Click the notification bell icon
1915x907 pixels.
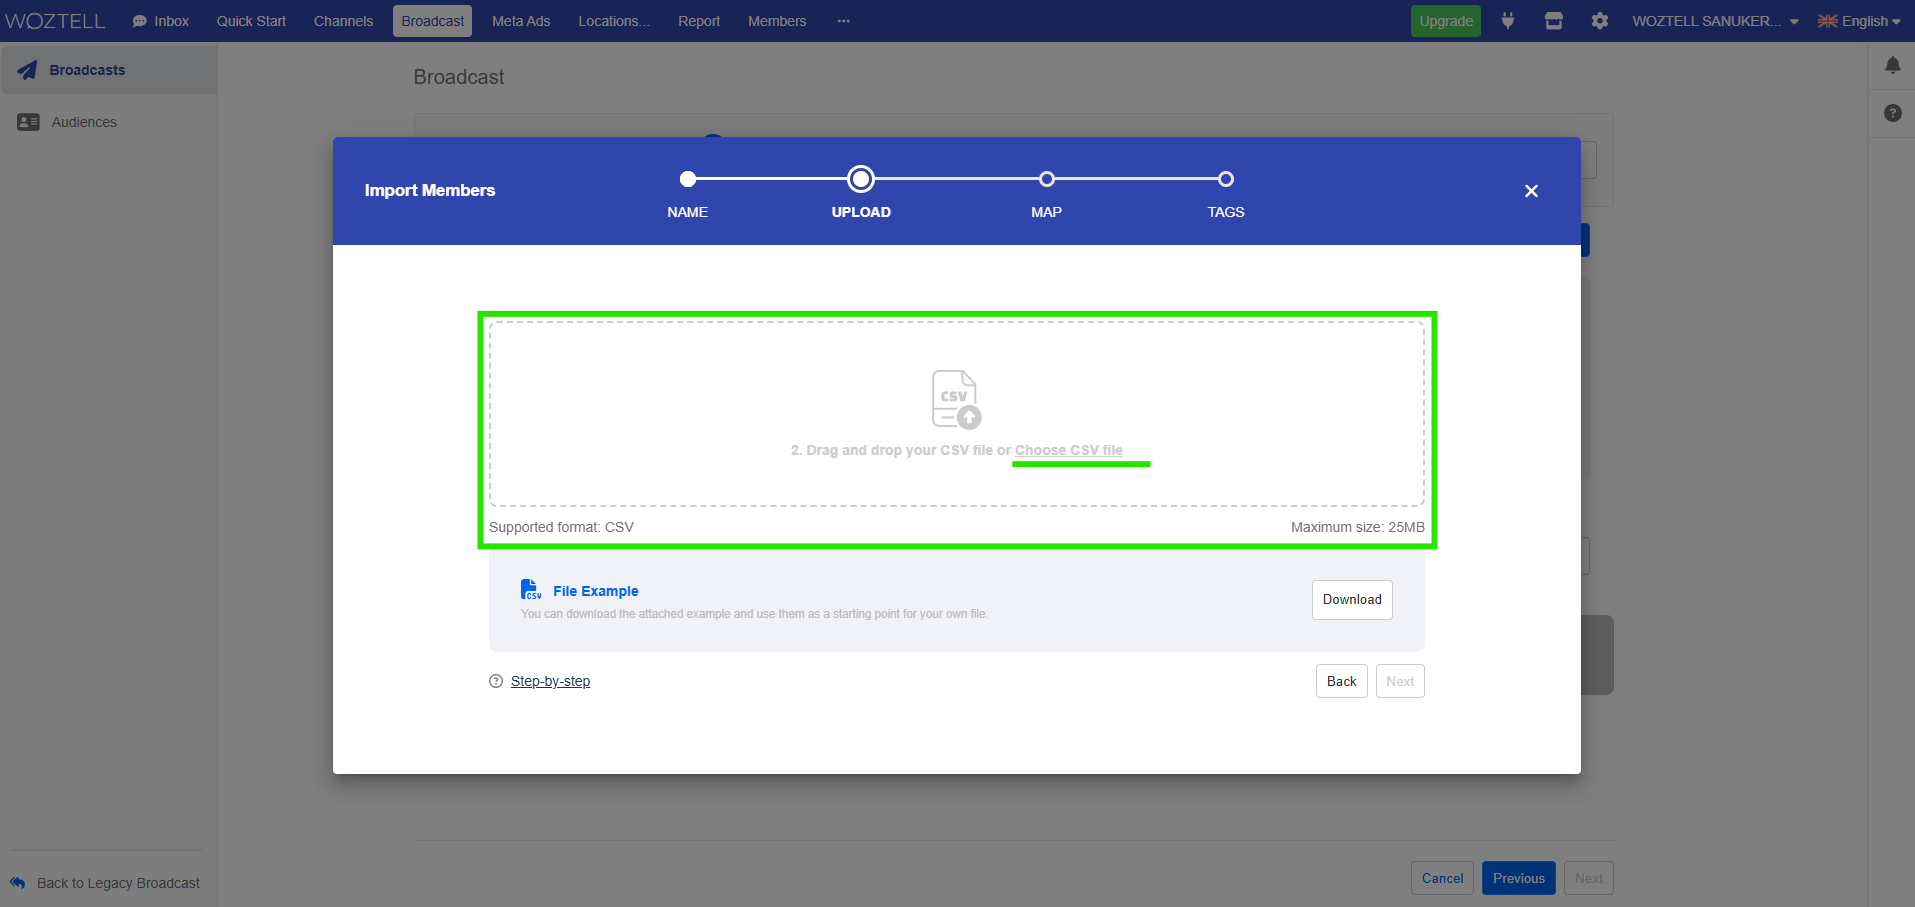click(x=1893, y=65)
